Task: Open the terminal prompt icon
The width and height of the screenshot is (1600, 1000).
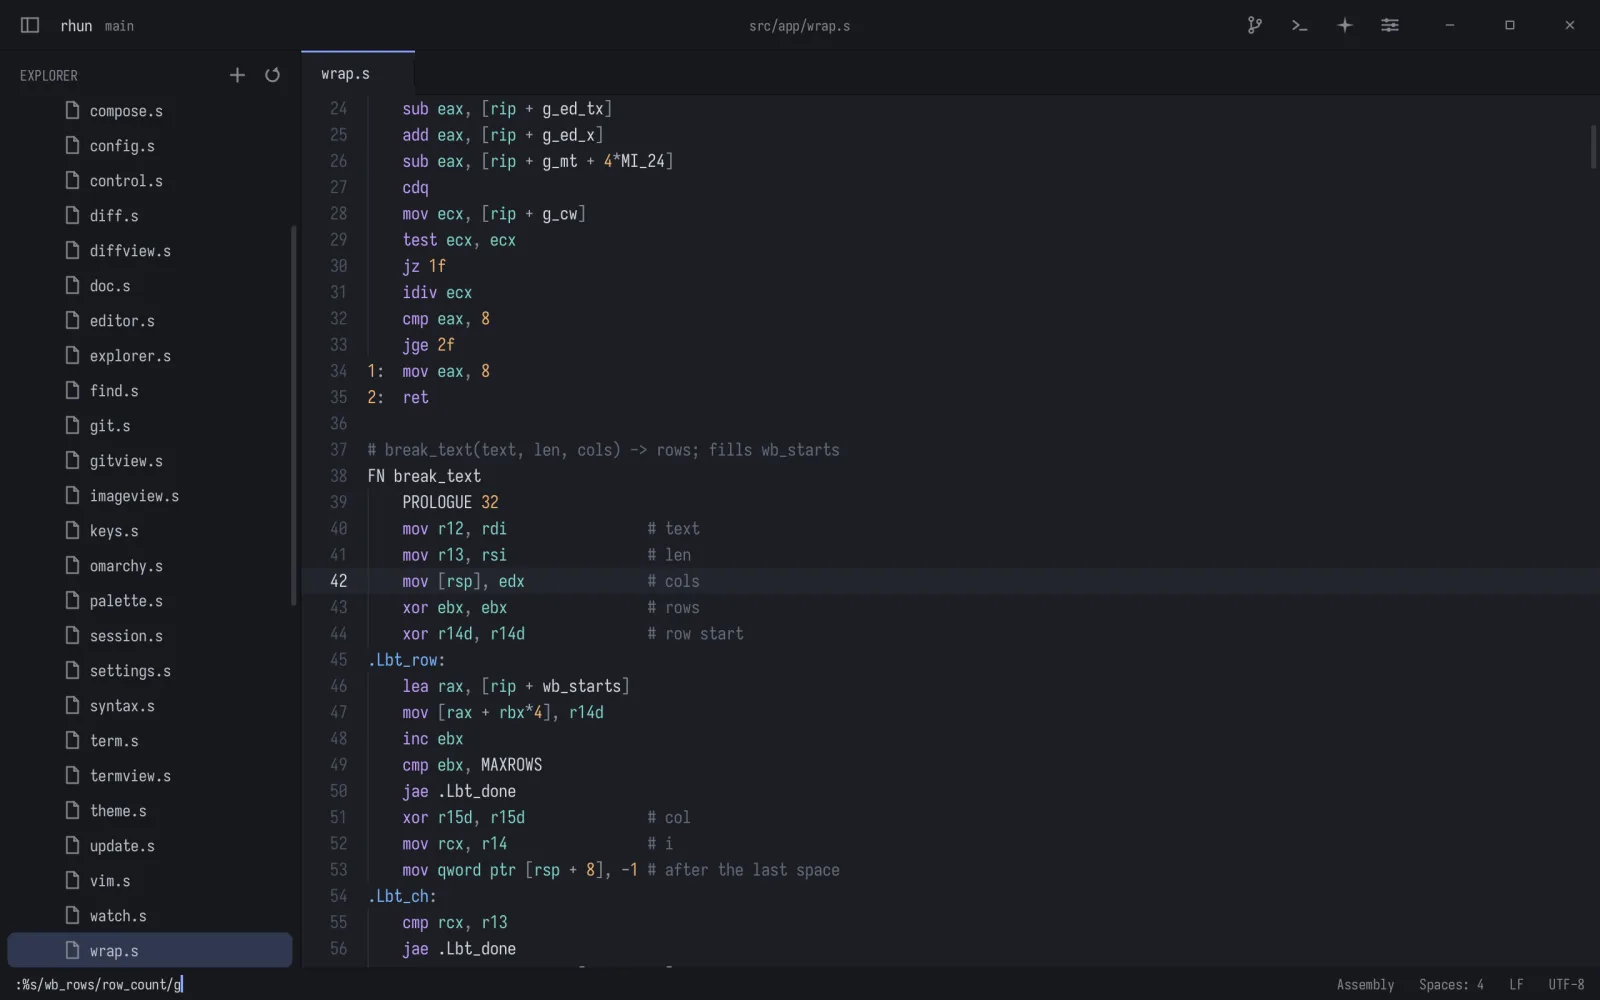Action: [1299, 25]
